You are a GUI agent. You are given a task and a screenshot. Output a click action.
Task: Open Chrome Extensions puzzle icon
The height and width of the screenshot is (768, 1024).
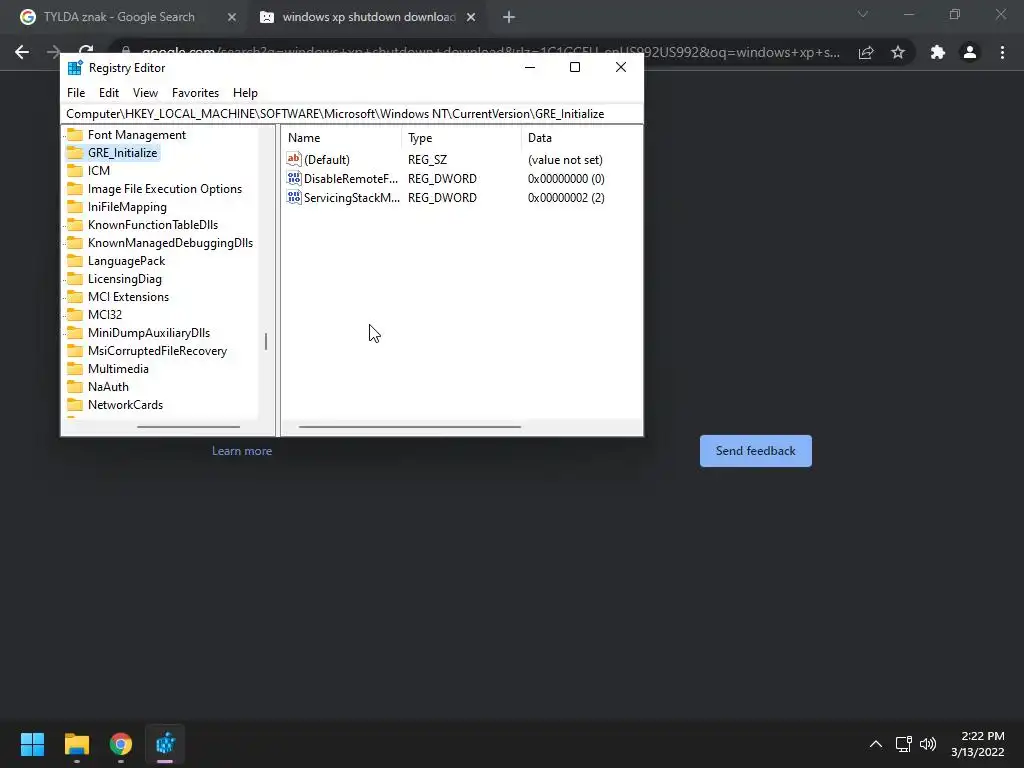point(938,52)
